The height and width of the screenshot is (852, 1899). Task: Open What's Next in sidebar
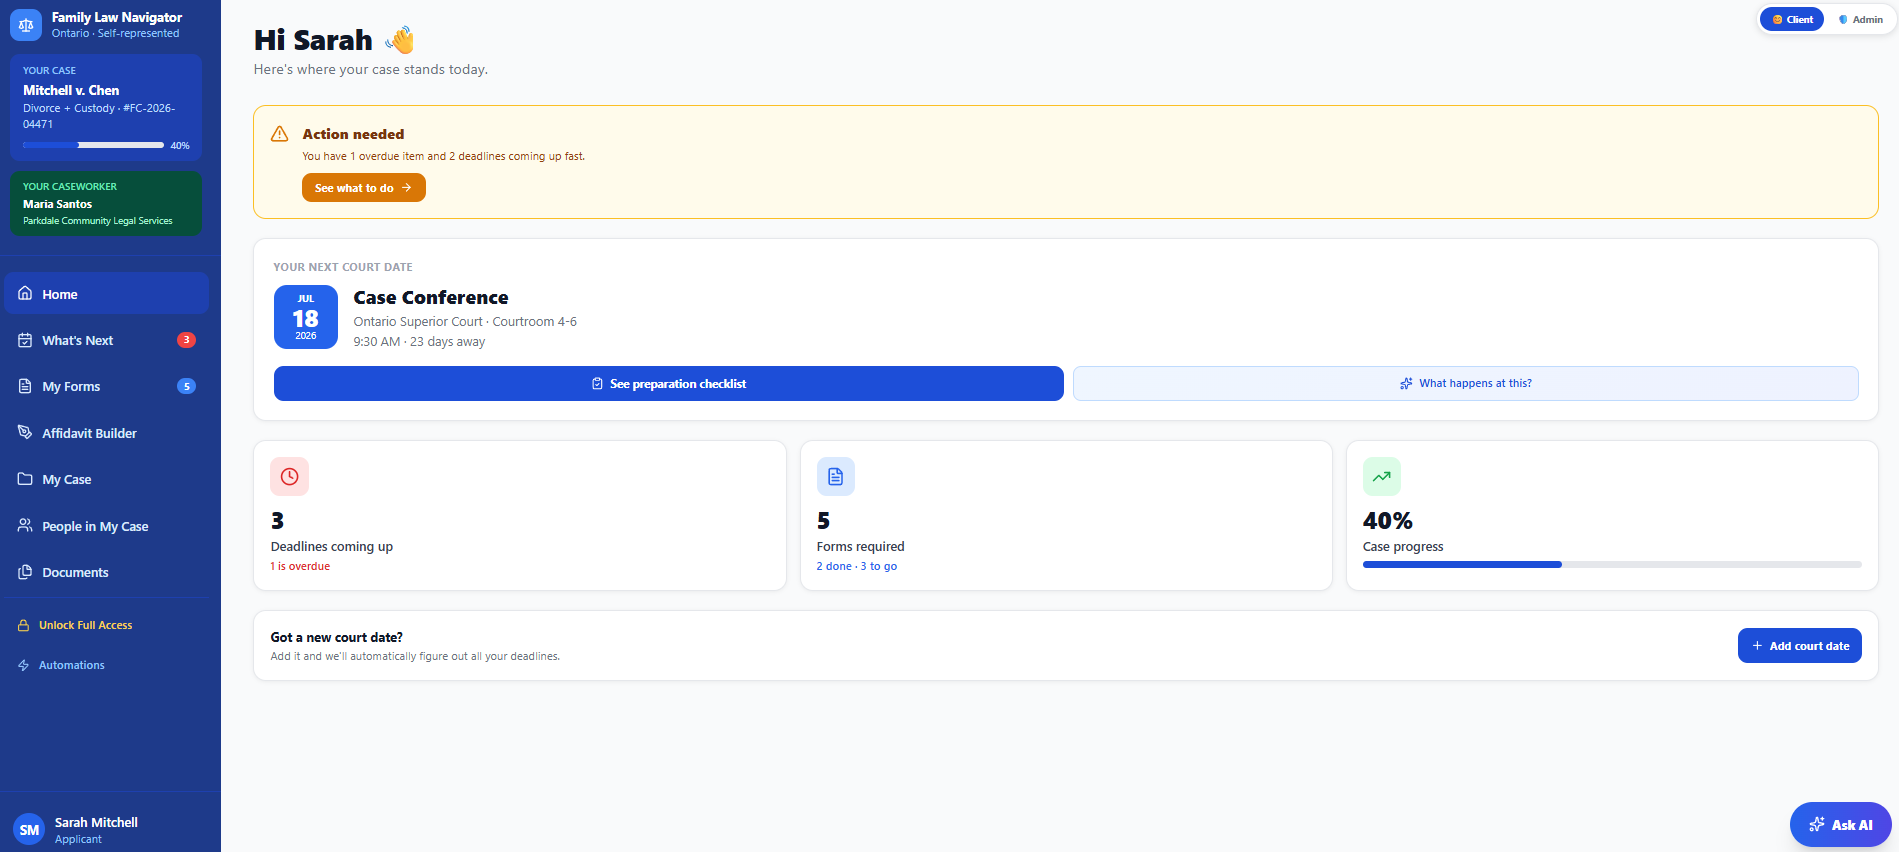pyautogui.click(x=106, y=340)
